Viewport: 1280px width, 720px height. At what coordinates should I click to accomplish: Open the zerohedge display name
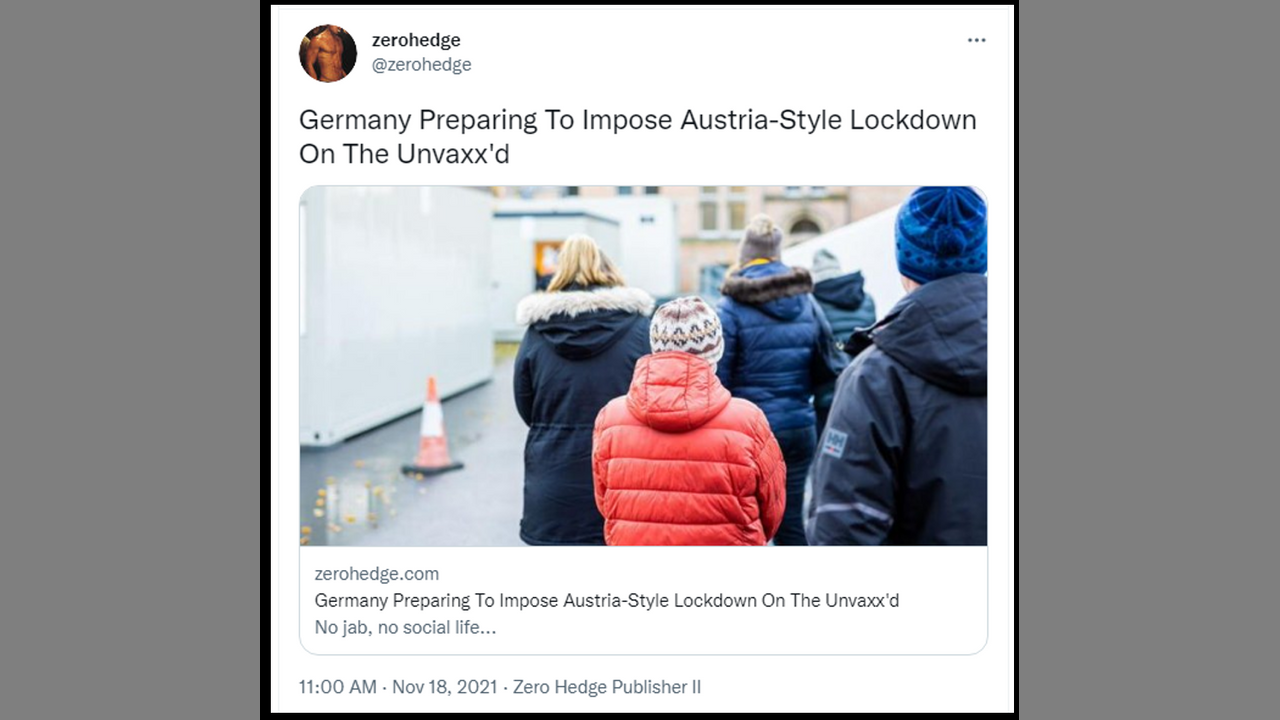(416, 40)
